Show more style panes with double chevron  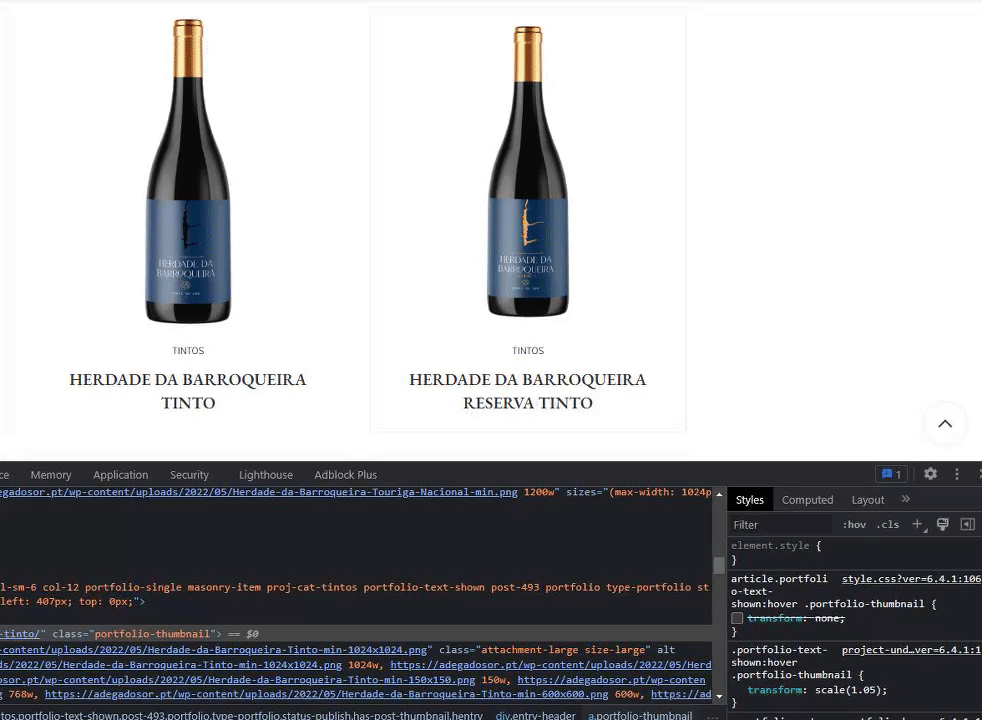click(x=906, y=499)
